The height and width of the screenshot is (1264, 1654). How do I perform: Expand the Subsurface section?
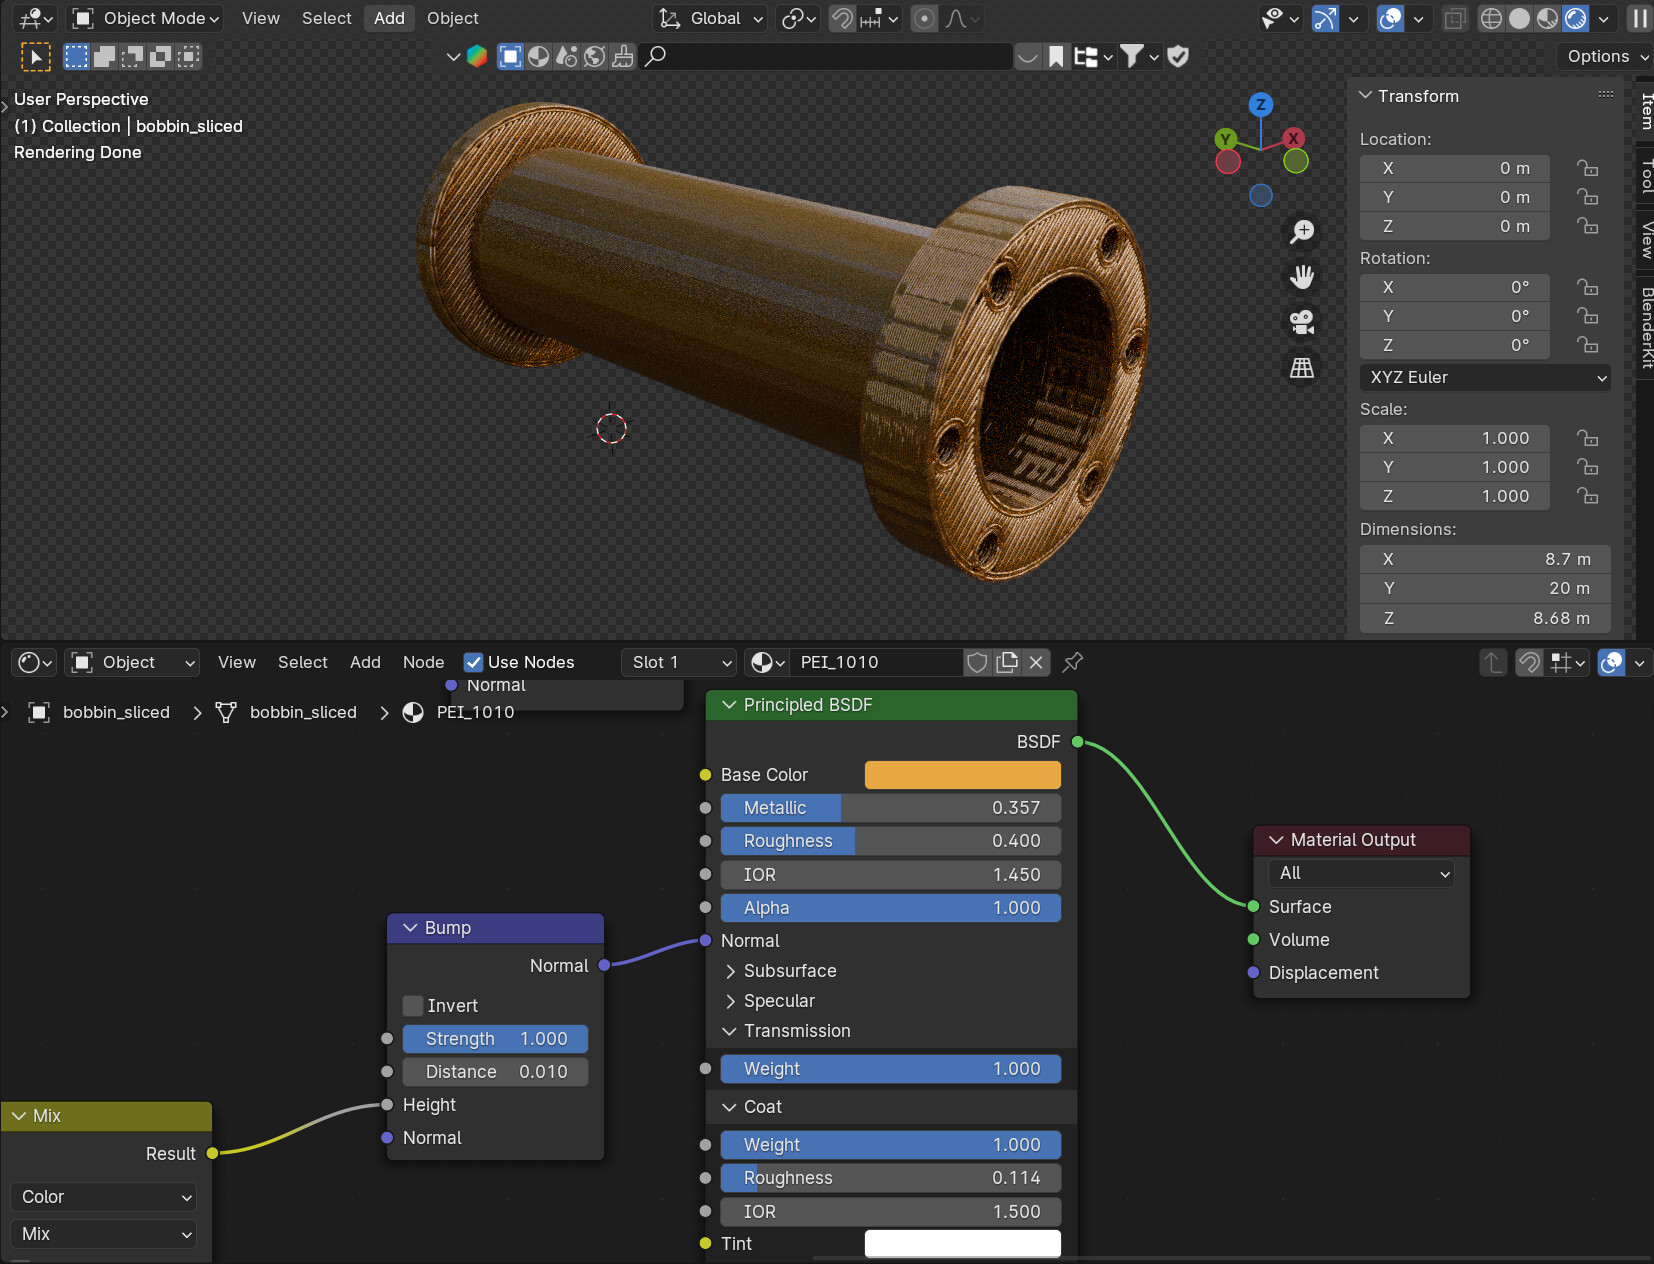[x=780, y=970]
